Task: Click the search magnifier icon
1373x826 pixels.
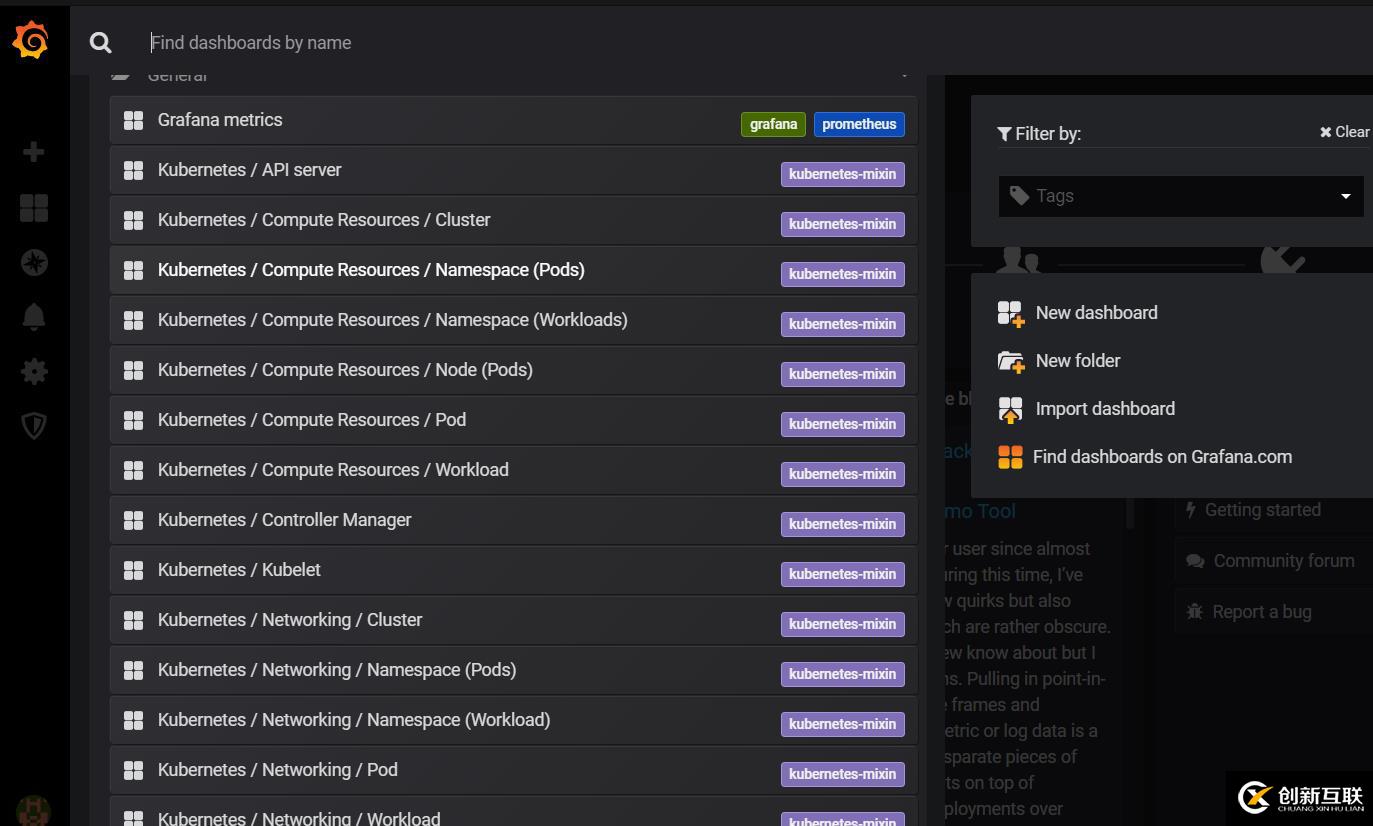Action: (x=100, y=42)
